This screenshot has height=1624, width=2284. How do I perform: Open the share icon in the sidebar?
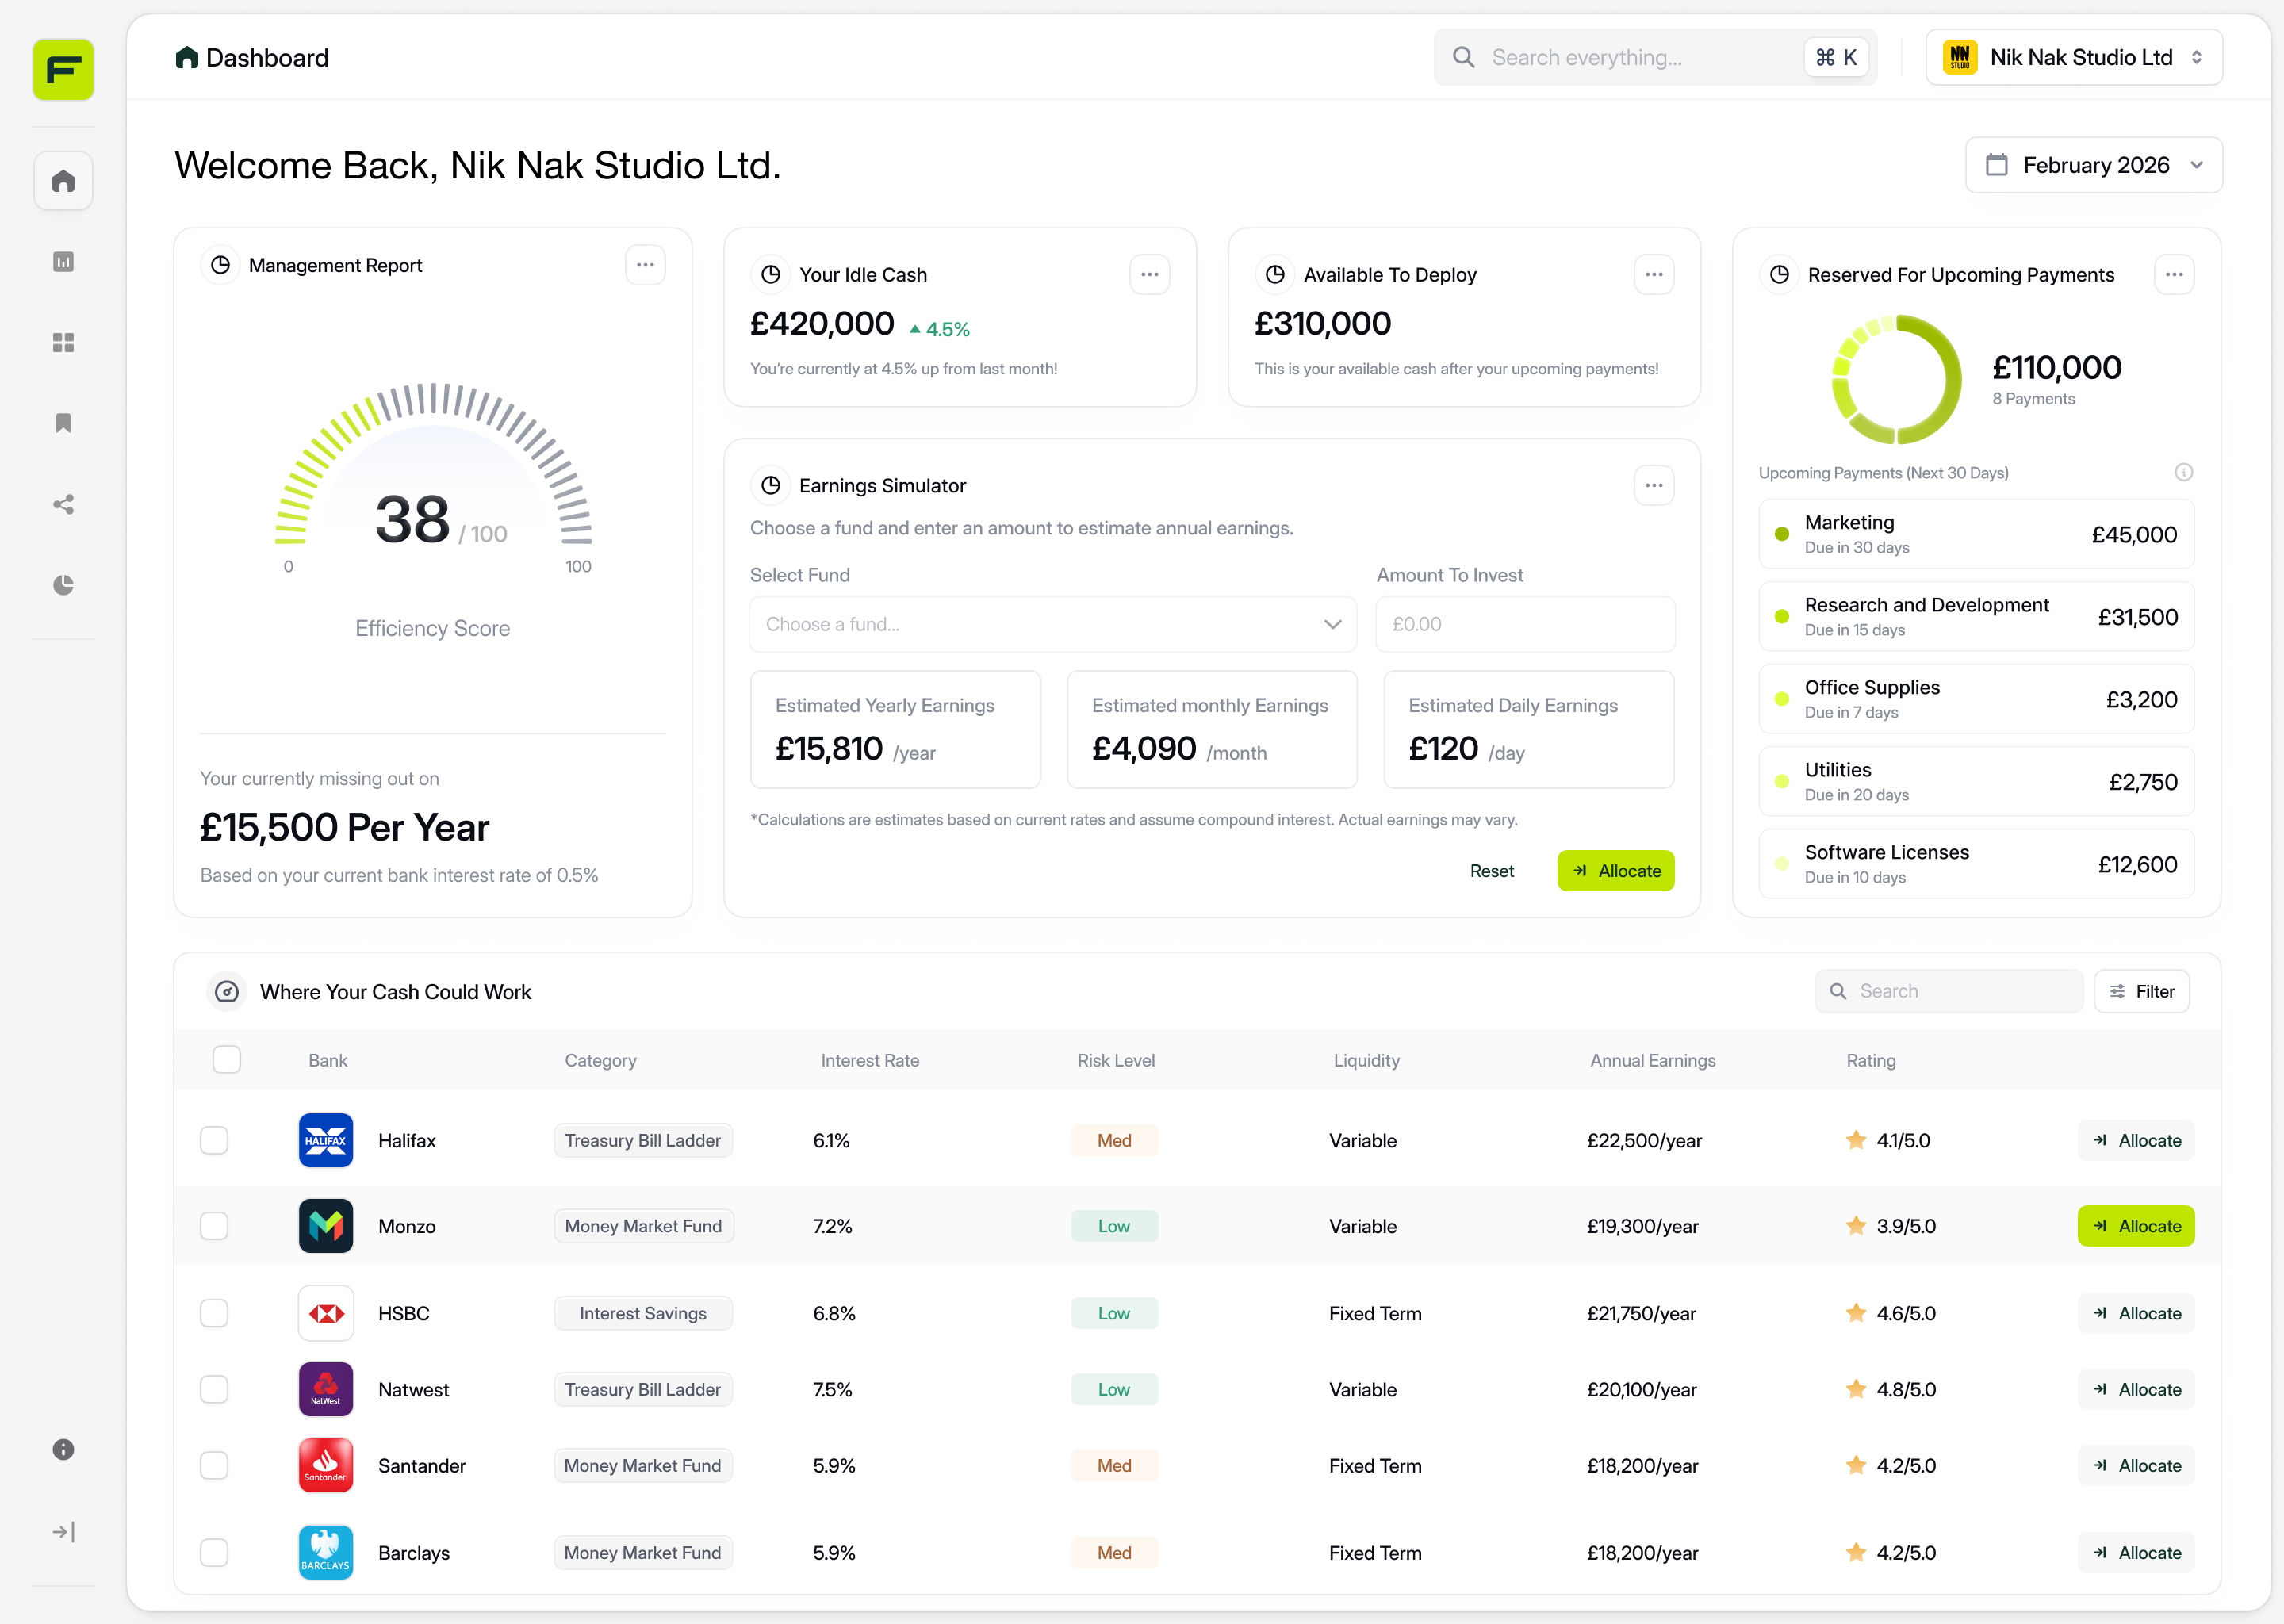pos(63,505)
